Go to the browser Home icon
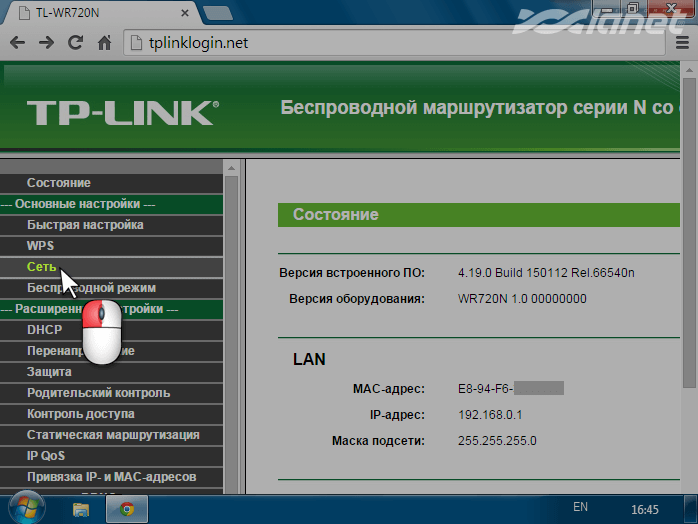This screenshot has width=698, height=524. pos(104,43)
